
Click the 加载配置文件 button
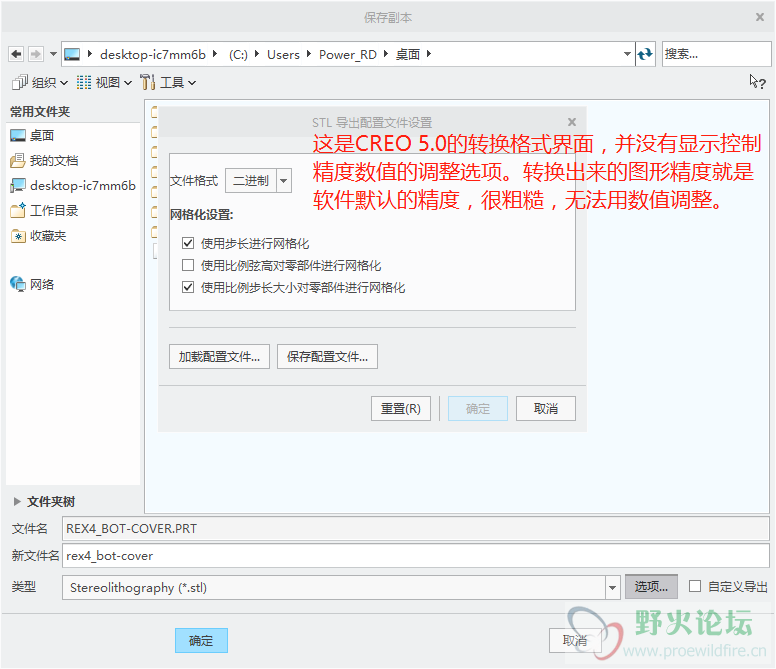click(219, 357)
